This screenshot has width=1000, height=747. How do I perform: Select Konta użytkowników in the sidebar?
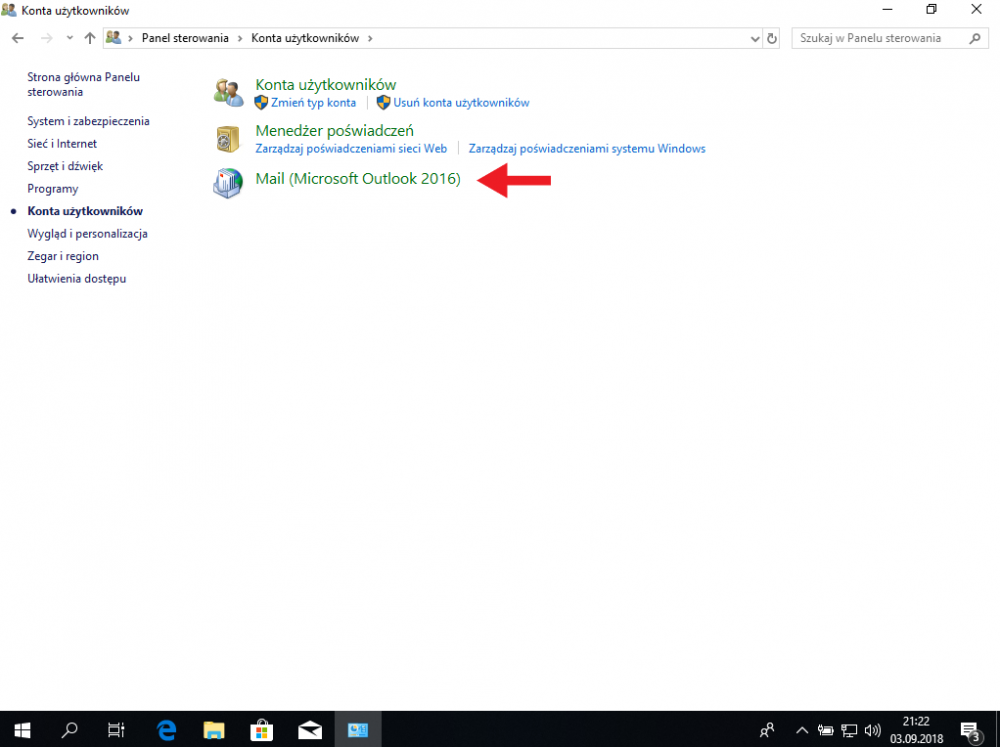click(85, 211)
